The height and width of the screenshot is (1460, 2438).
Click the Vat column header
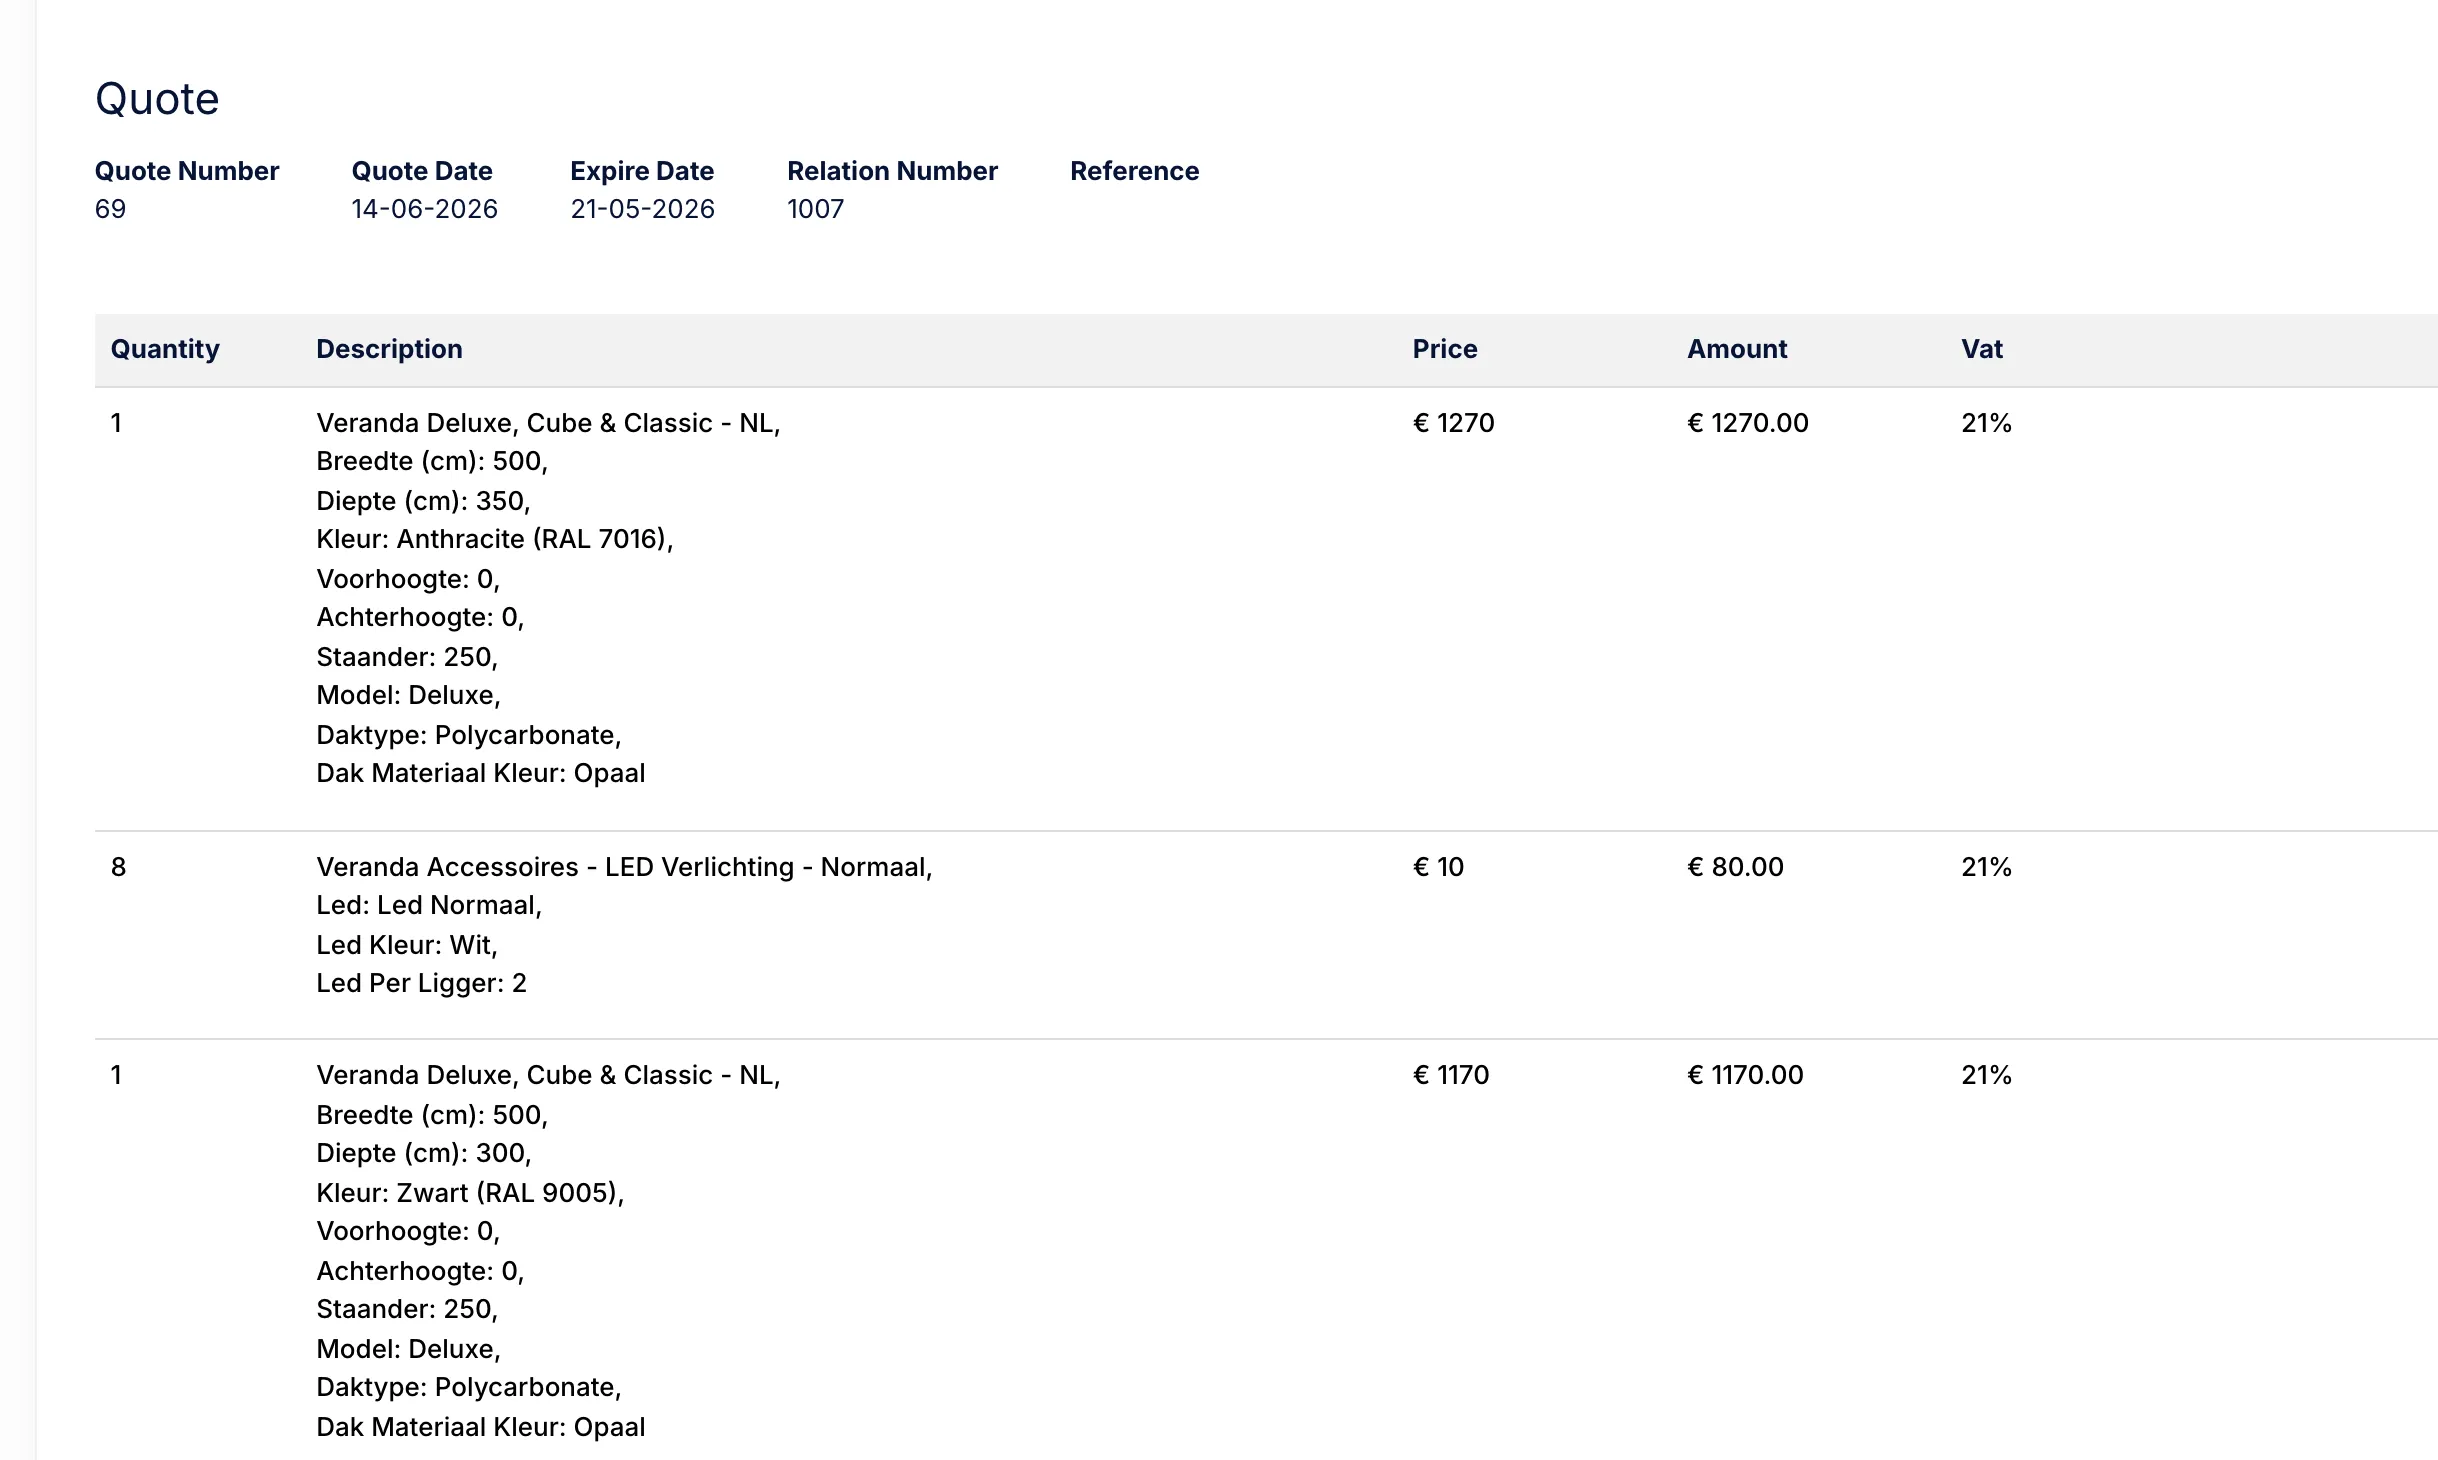1981,349
